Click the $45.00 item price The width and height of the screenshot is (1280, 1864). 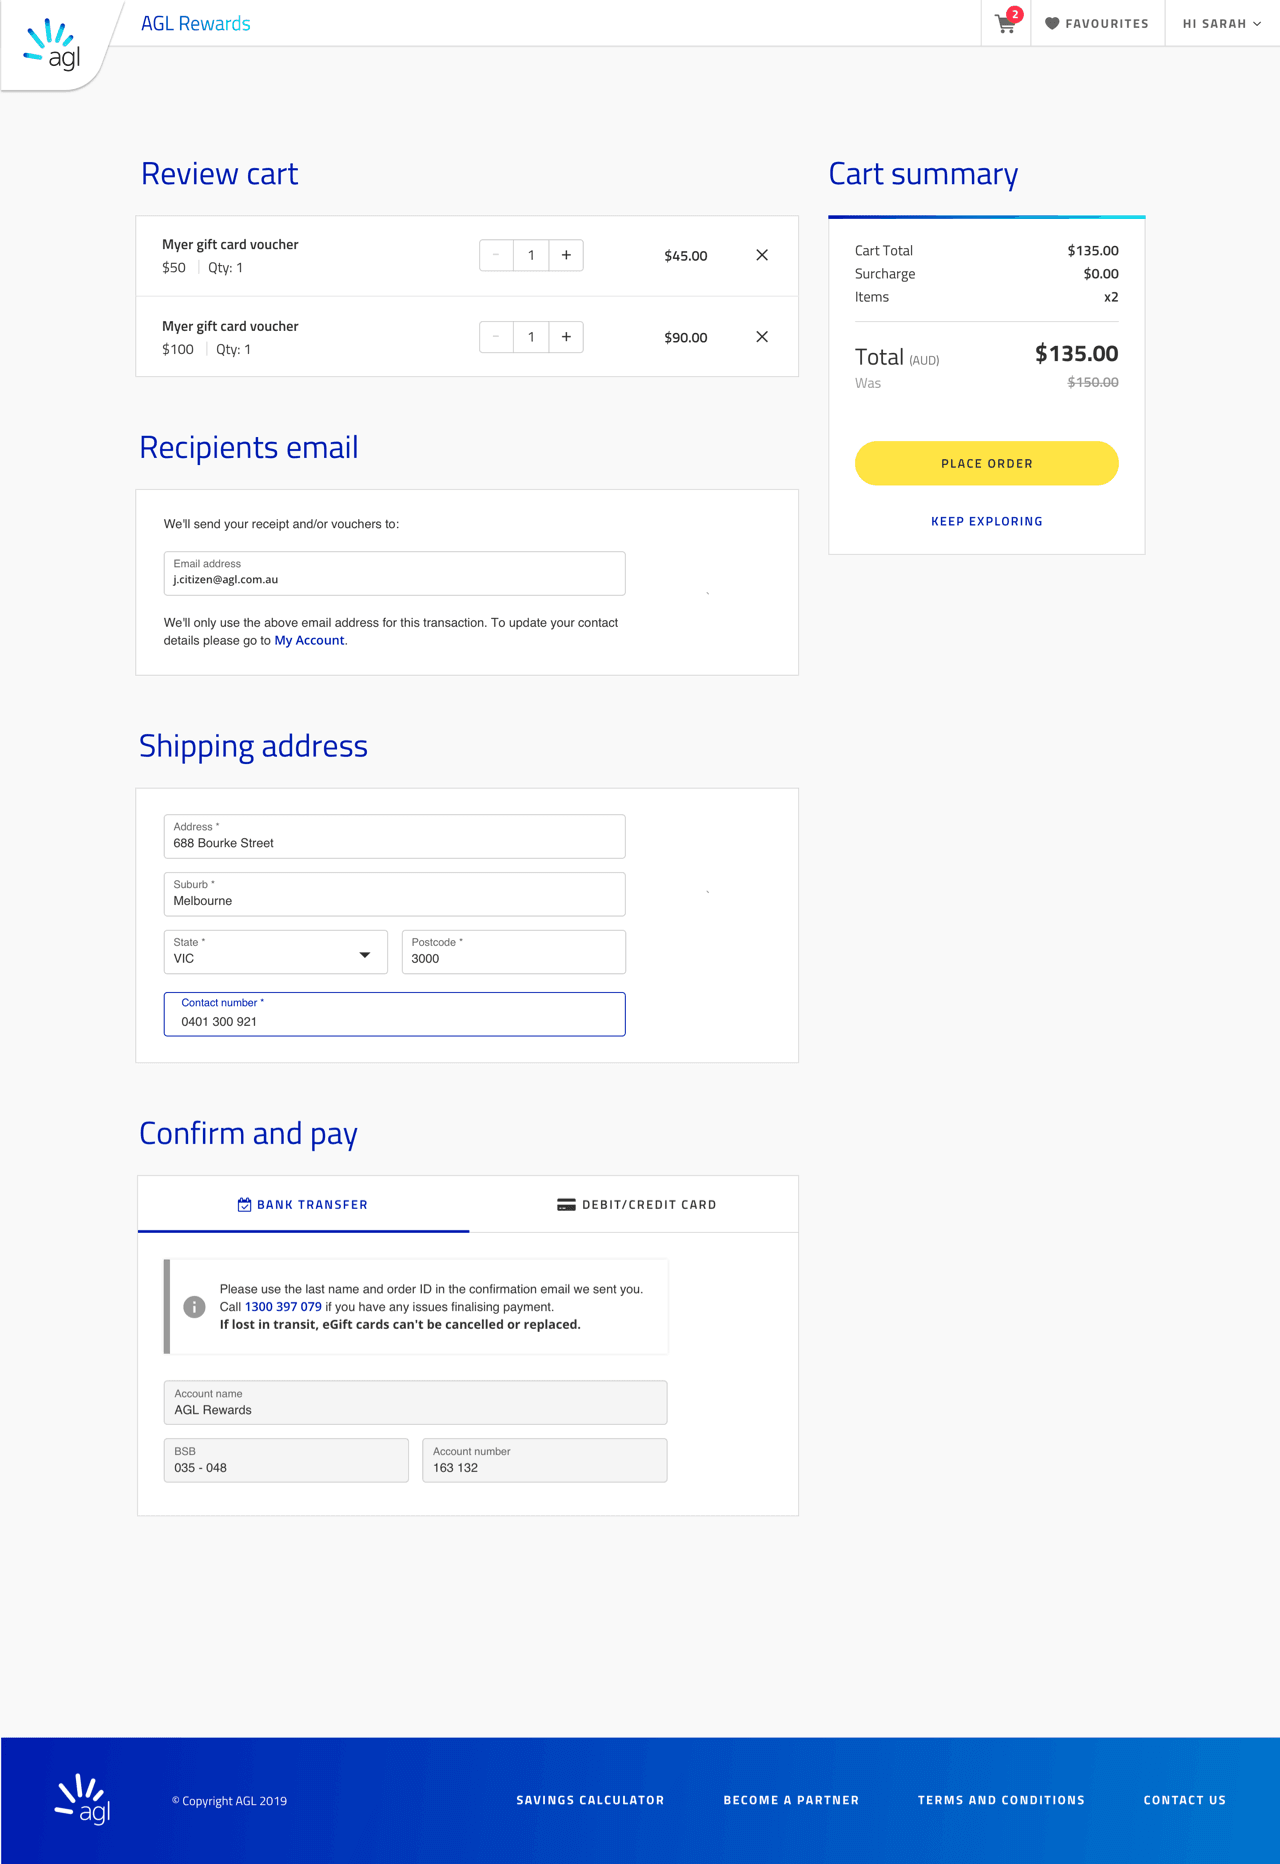685,256
